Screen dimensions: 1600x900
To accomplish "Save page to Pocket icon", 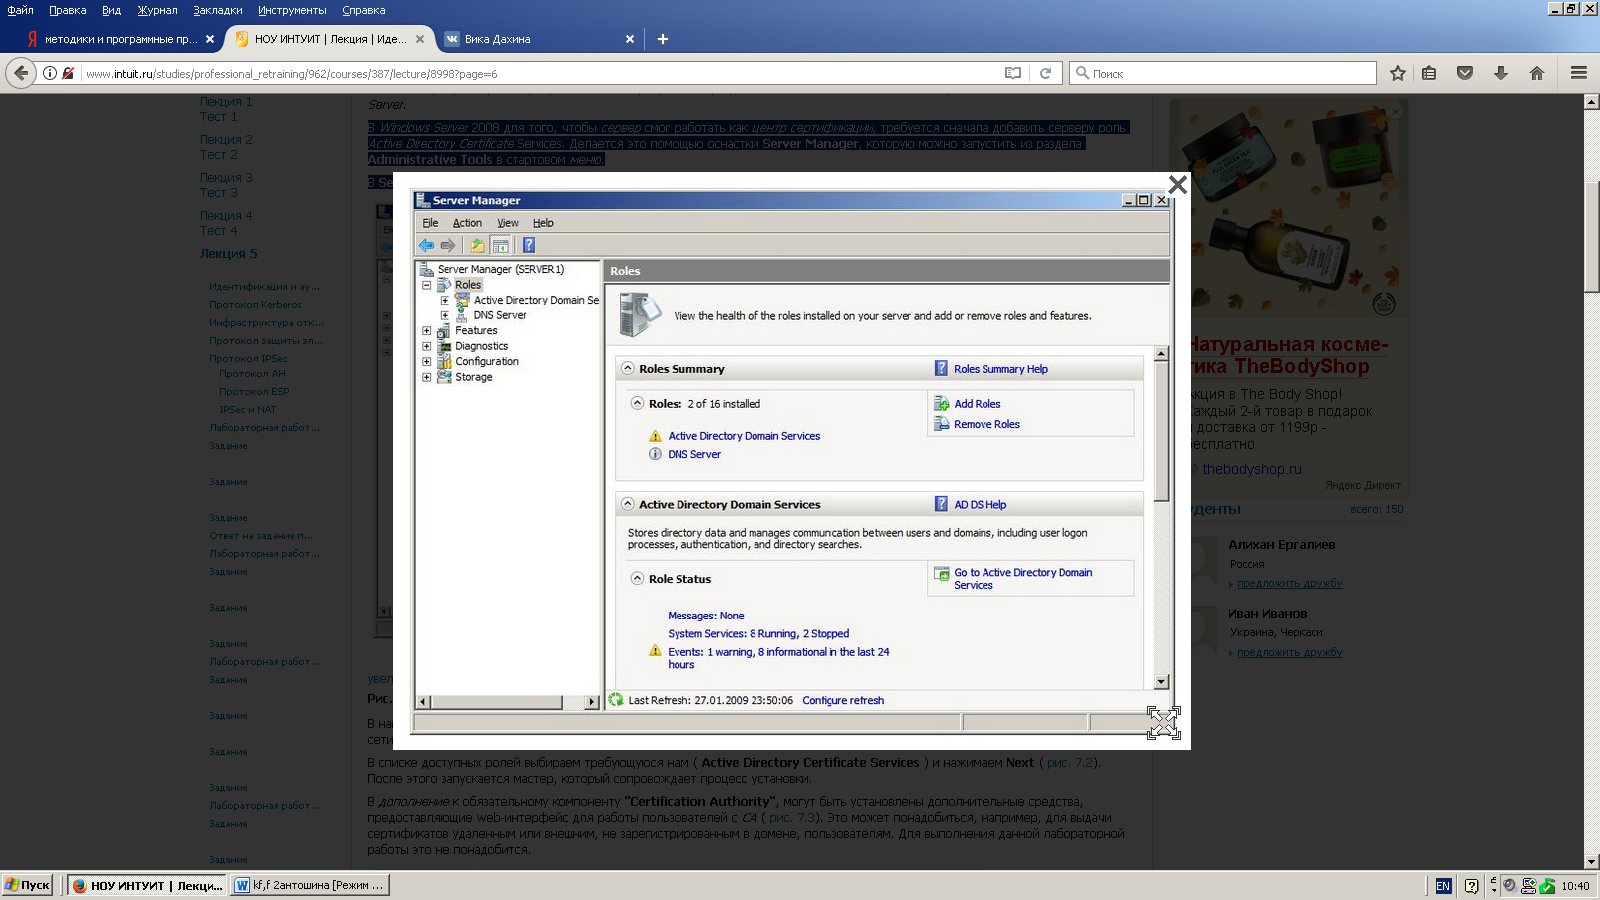I will click(1465, 73).
